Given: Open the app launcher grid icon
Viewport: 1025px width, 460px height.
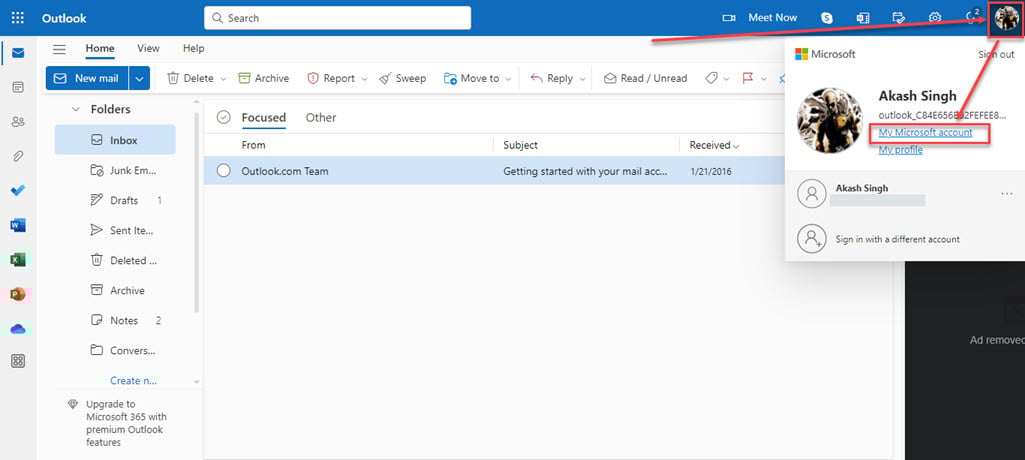Looking at the screenshot, I should 18,18.
